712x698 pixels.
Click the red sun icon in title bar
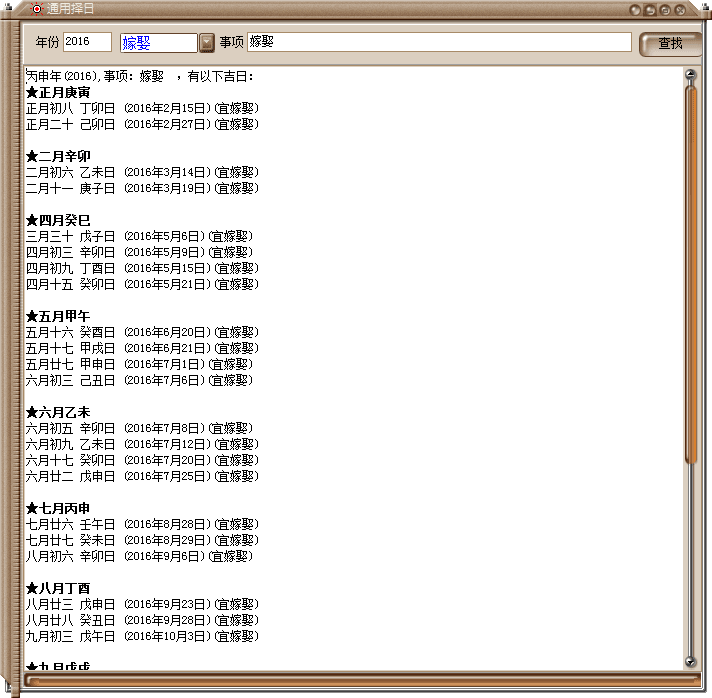[x=37, y=9]
